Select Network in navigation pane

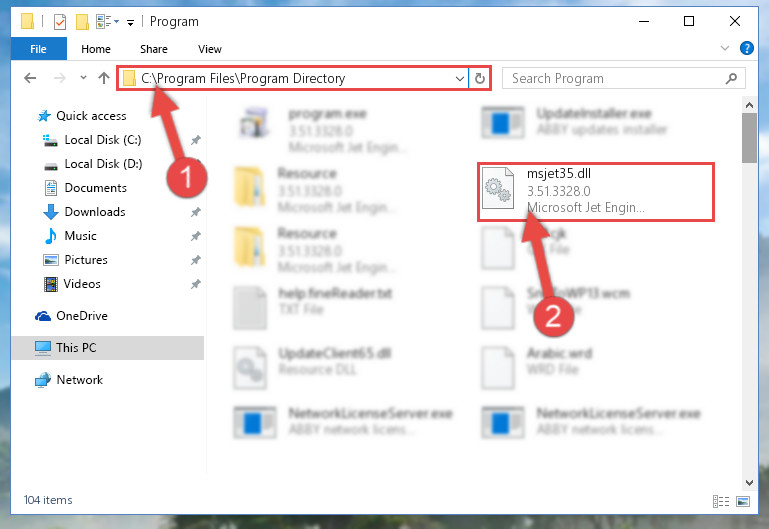click(79, 380)
